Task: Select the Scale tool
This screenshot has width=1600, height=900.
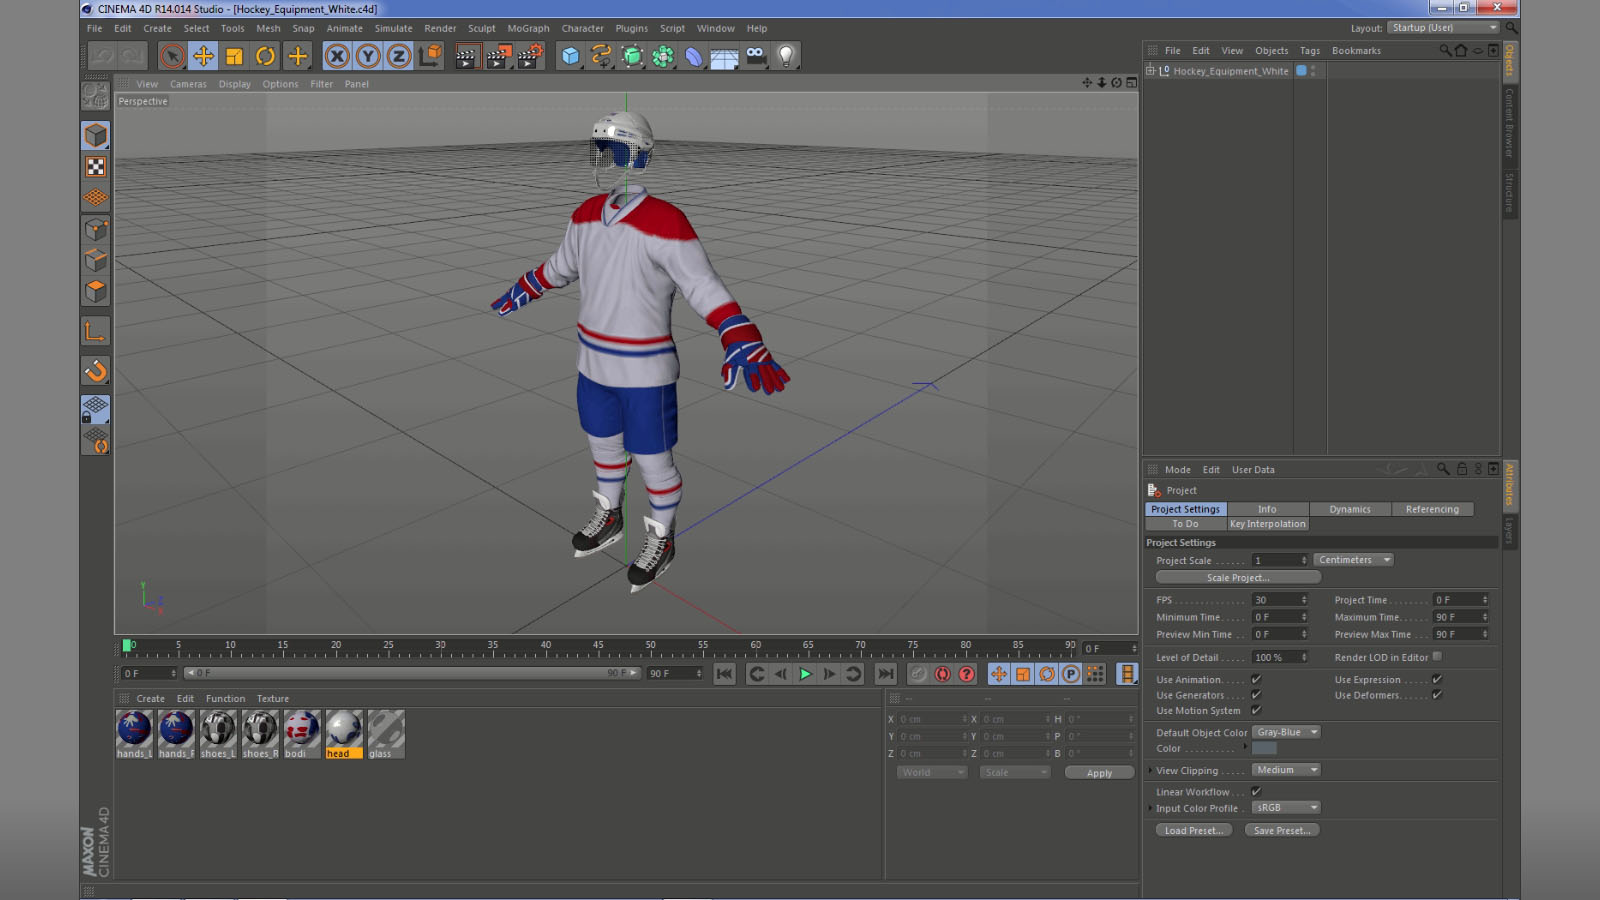Action: coord(234,56)
